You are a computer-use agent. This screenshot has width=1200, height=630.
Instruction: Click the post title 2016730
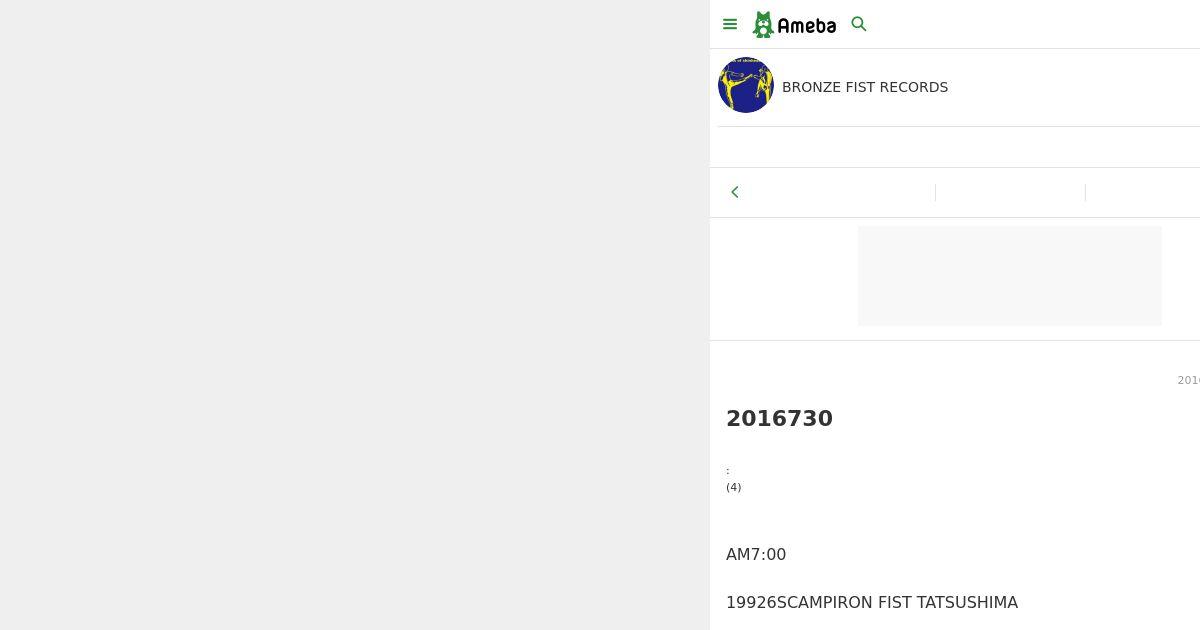click(779, 419)
